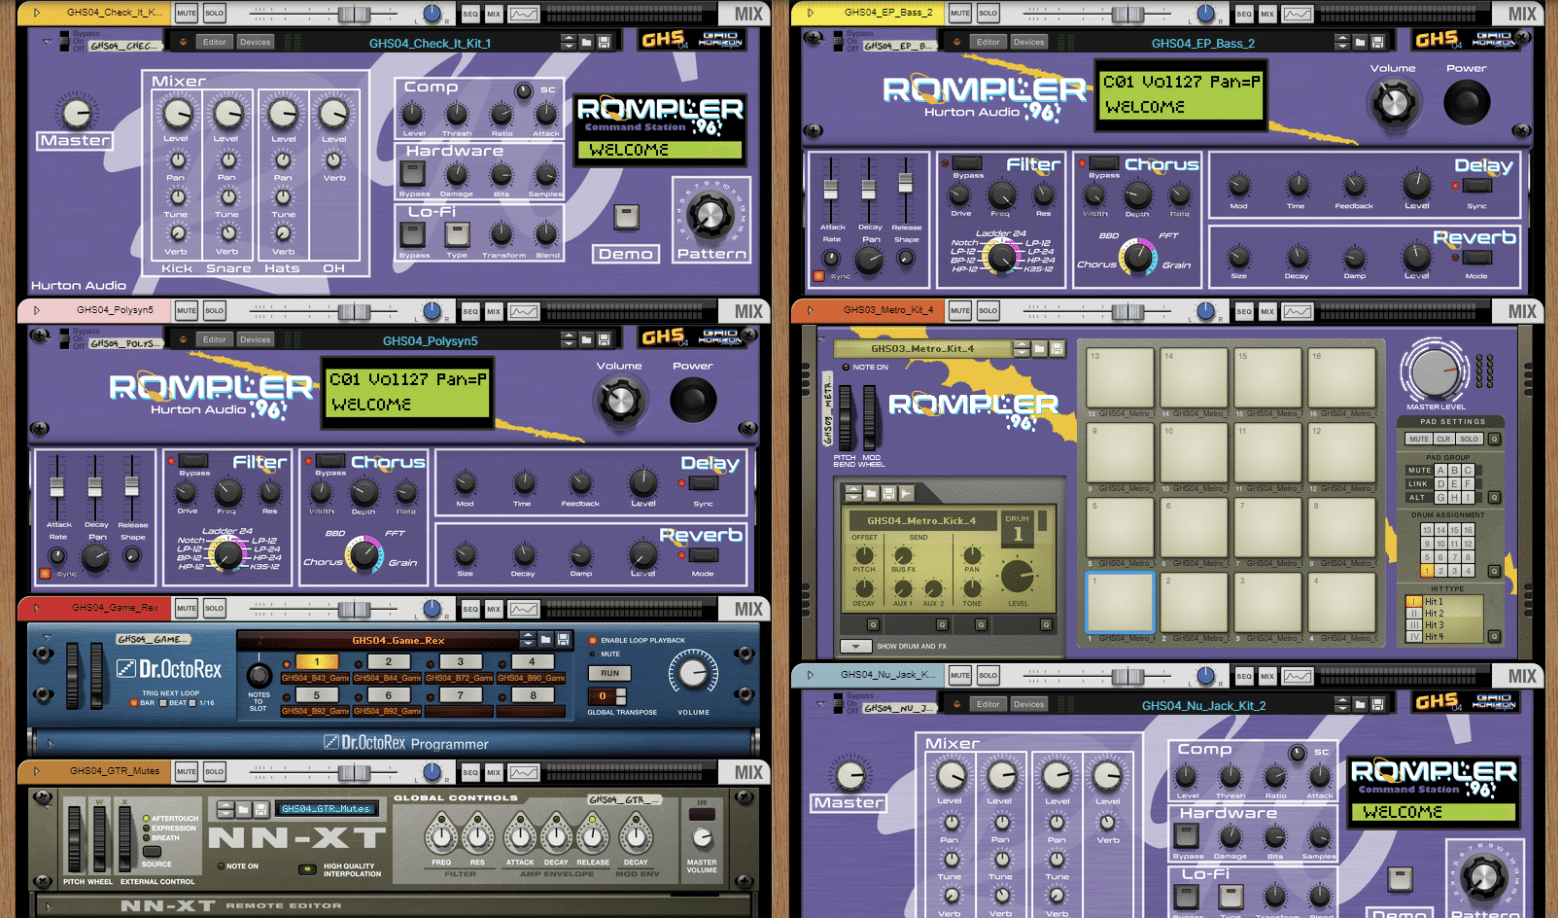The width and height of the screenshot is (1558, 918).
Task: Adjust the GHS04_Check_It_K channel fader
Action: pyautogui.click(x=352, y=14)
